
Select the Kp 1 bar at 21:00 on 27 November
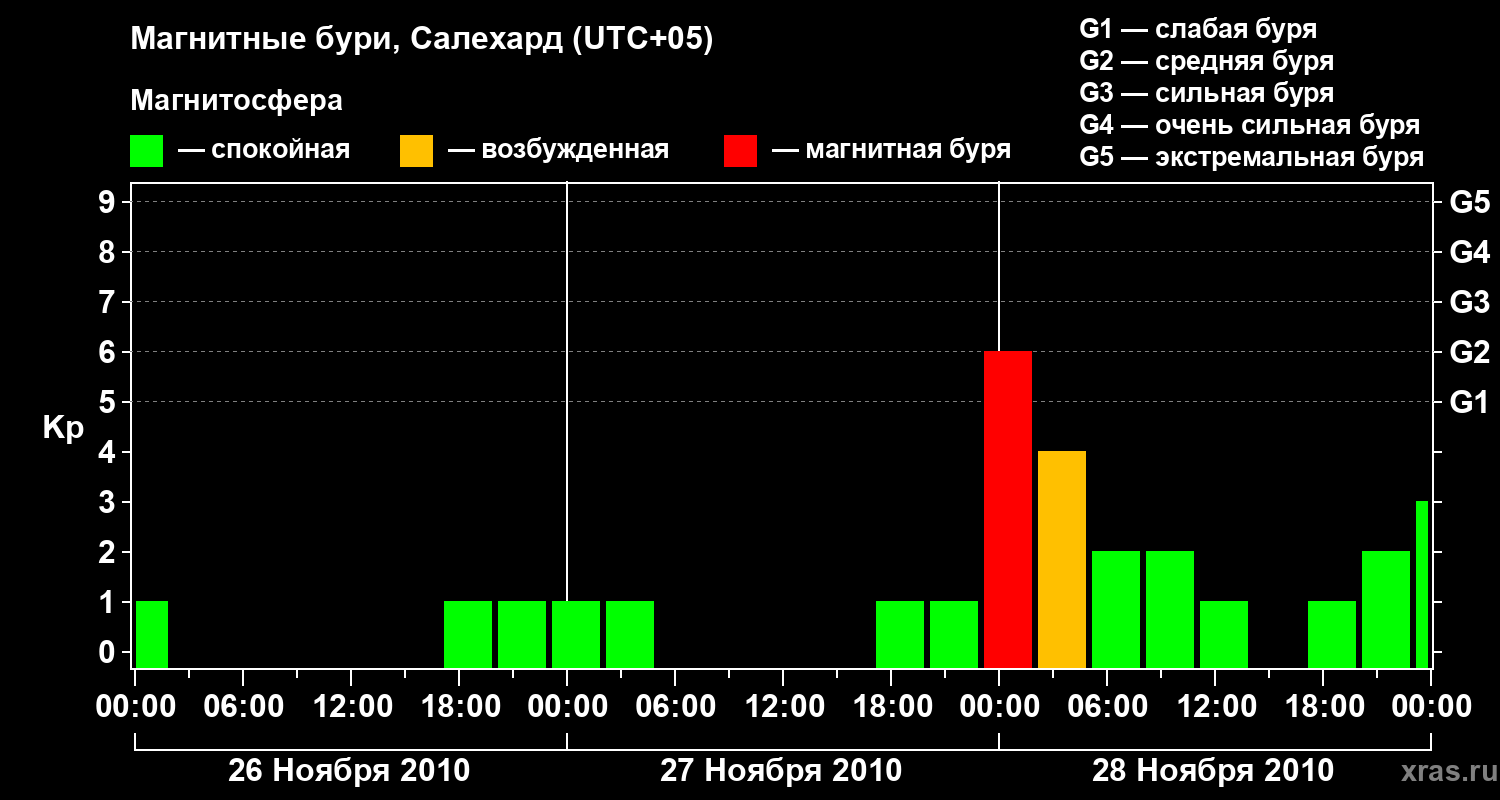tap(954, 635)
